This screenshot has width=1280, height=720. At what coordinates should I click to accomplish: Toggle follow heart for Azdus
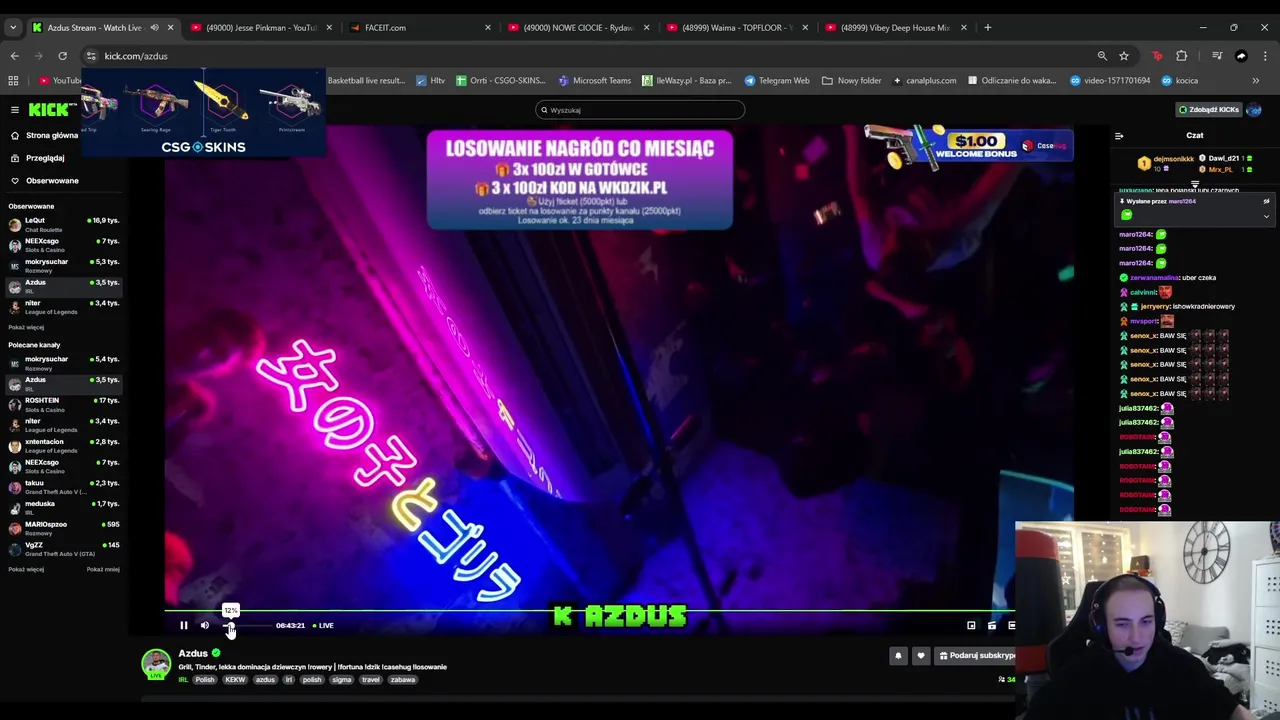[921, 656]
